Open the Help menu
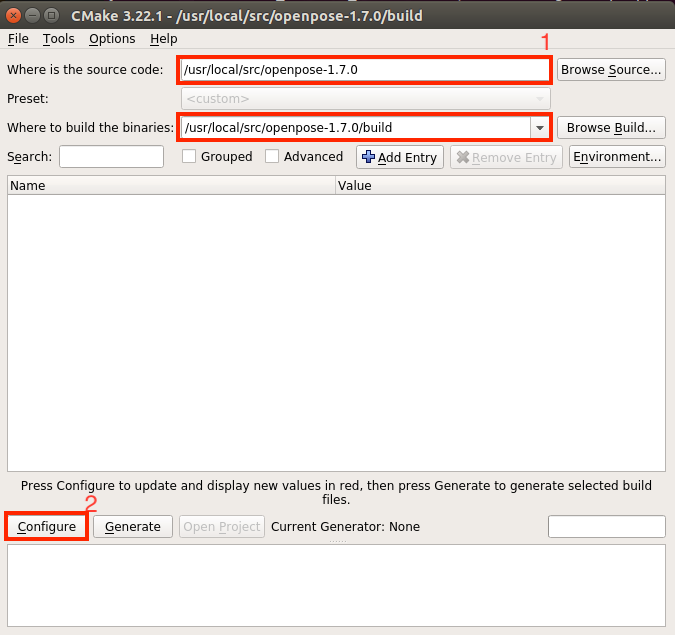The image size is (675, 635). (x=164, y=39)
